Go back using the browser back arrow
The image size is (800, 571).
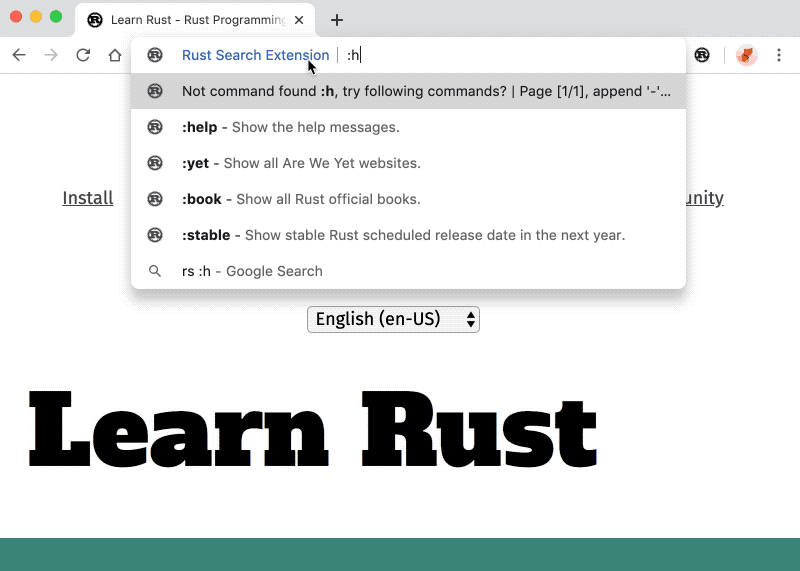(x=19, y=55)
